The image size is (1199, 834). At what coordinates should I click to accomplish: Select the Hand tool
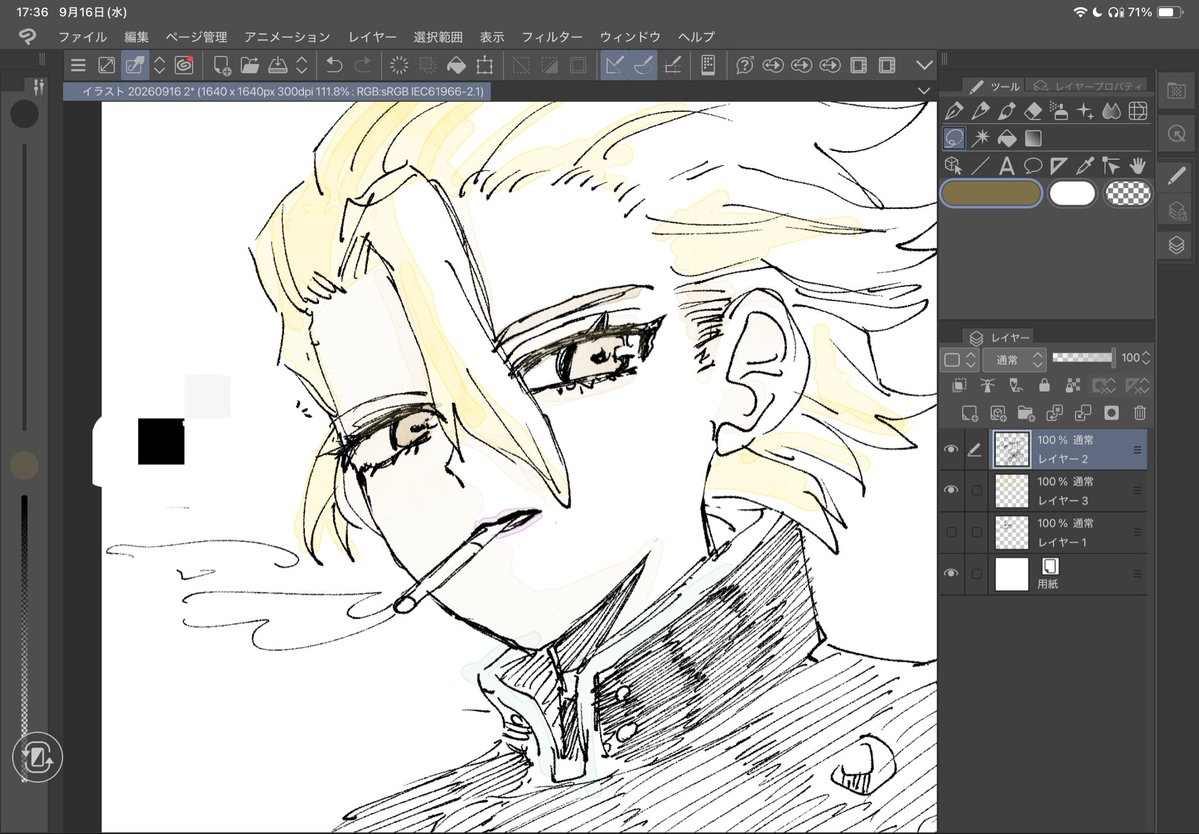coord(1138,165)
